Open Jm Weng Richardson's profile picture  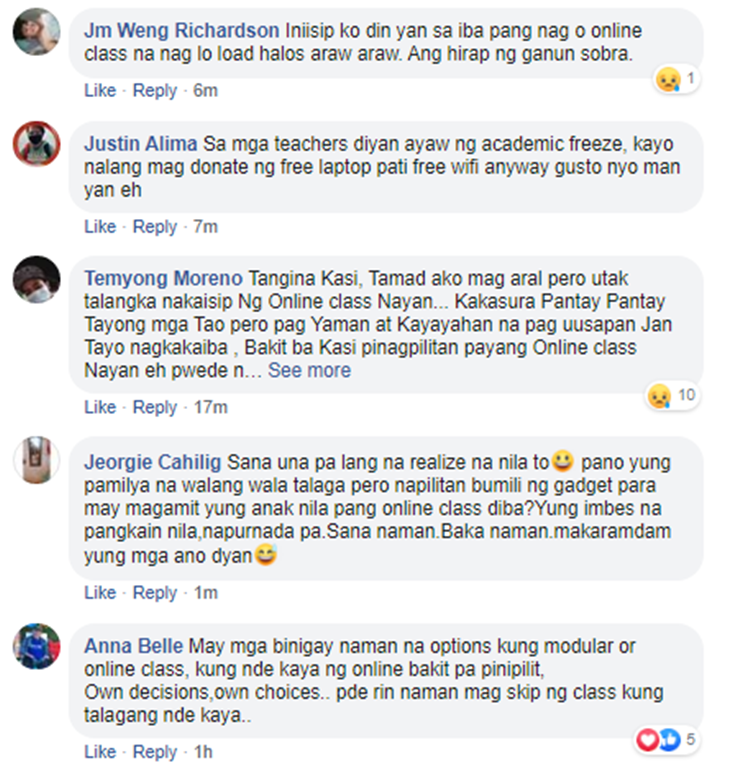[x=36, y=32]
